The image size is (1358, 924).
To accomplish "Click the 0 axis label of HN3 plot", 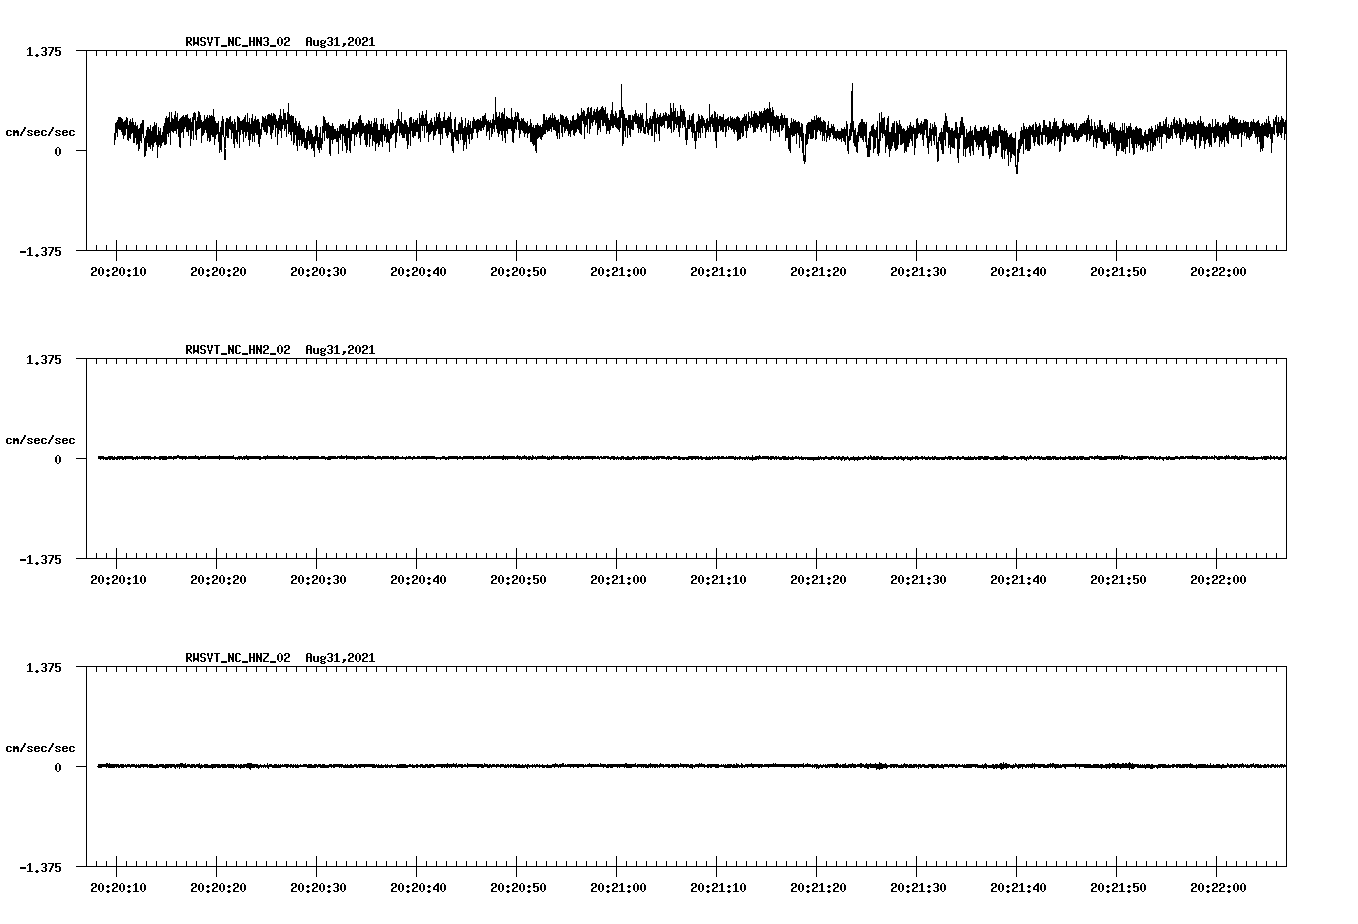I will click(x=58, y=151).
